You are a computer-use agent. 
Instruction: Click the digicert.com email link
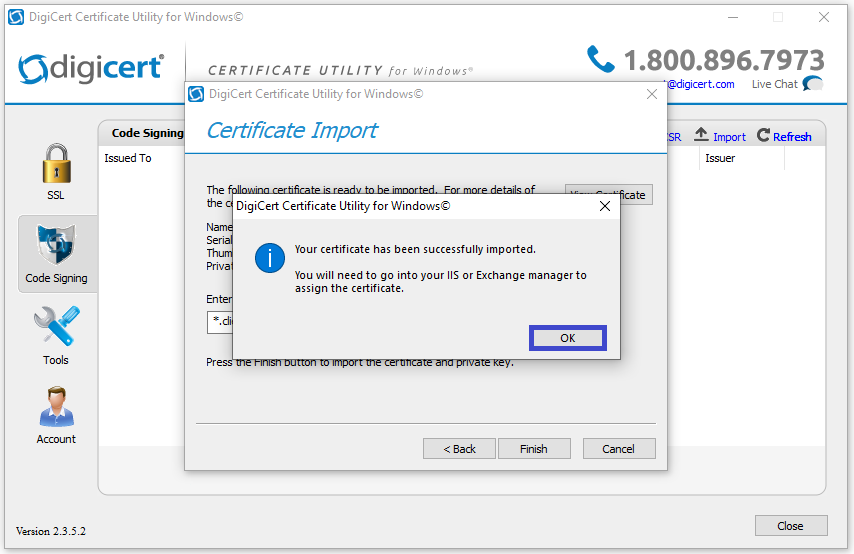coord(700,84)
